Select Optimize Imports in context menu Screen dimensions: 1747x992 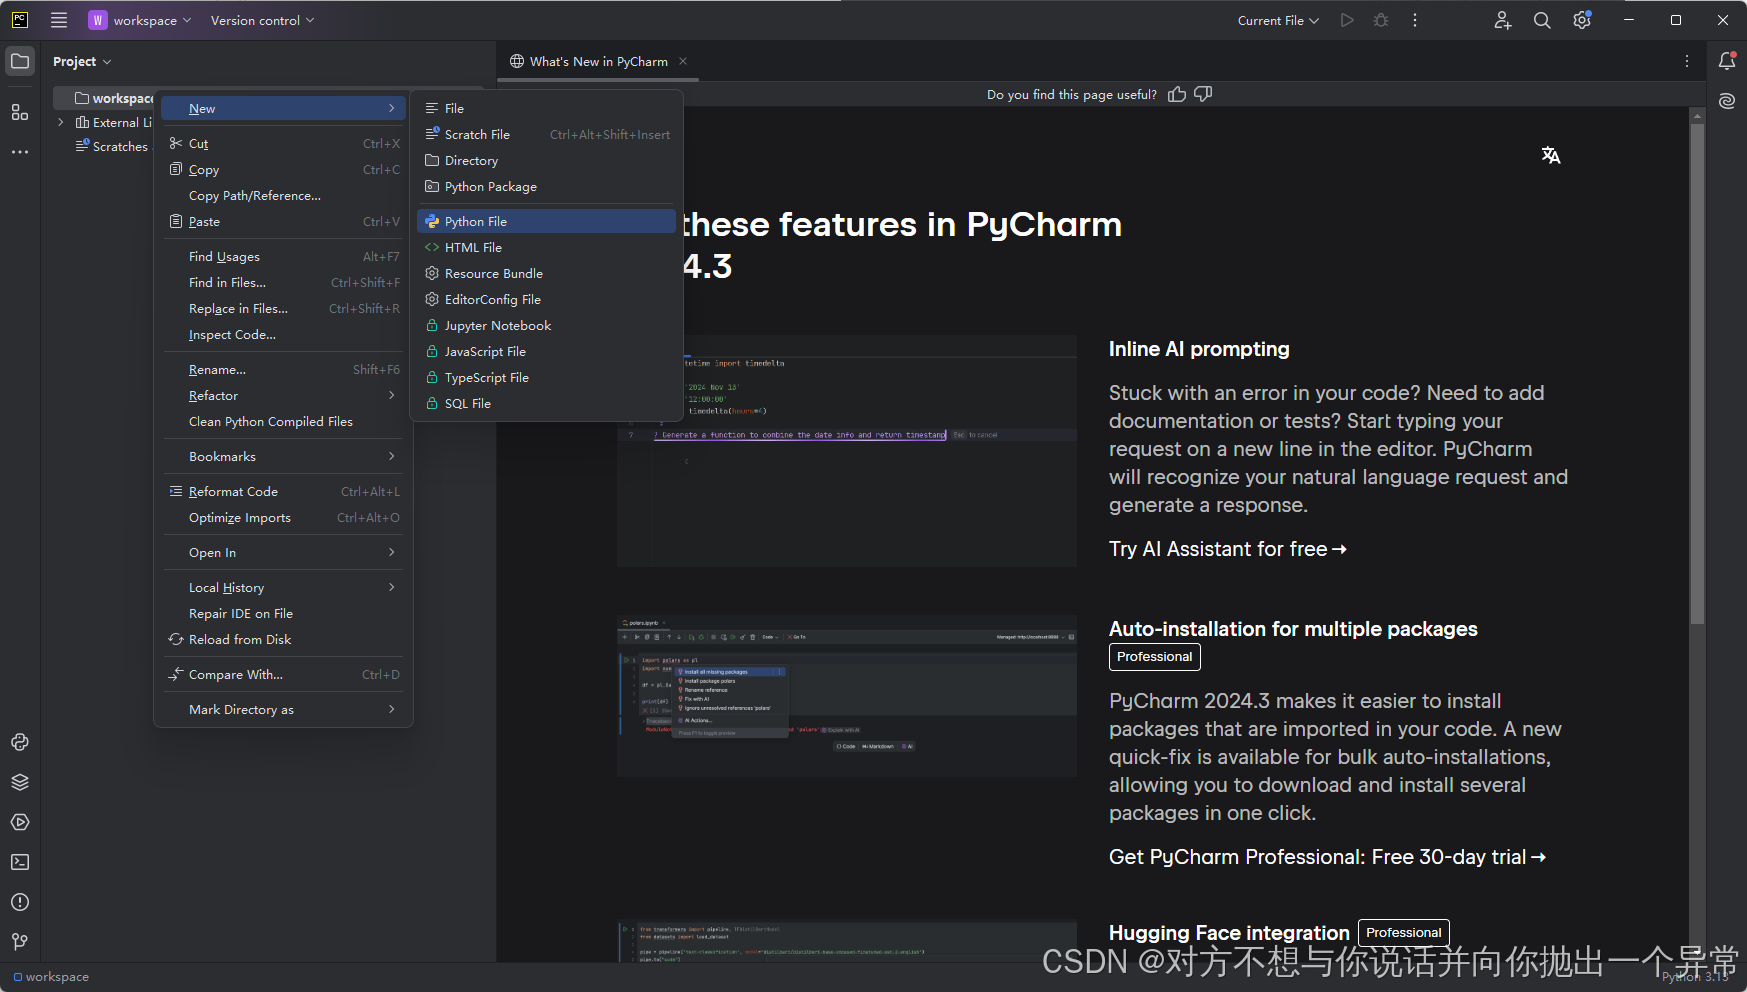click(x=284, y=518)
